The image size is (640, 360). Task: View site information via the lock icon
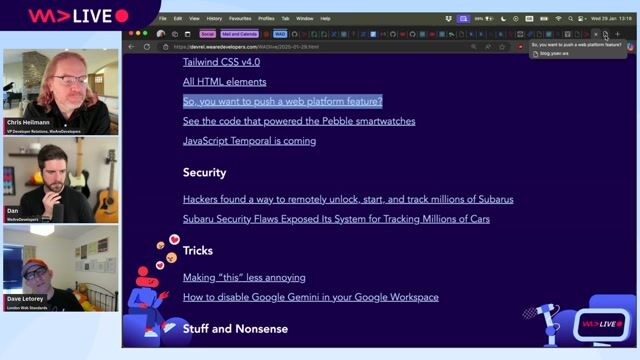coord(165,47)
